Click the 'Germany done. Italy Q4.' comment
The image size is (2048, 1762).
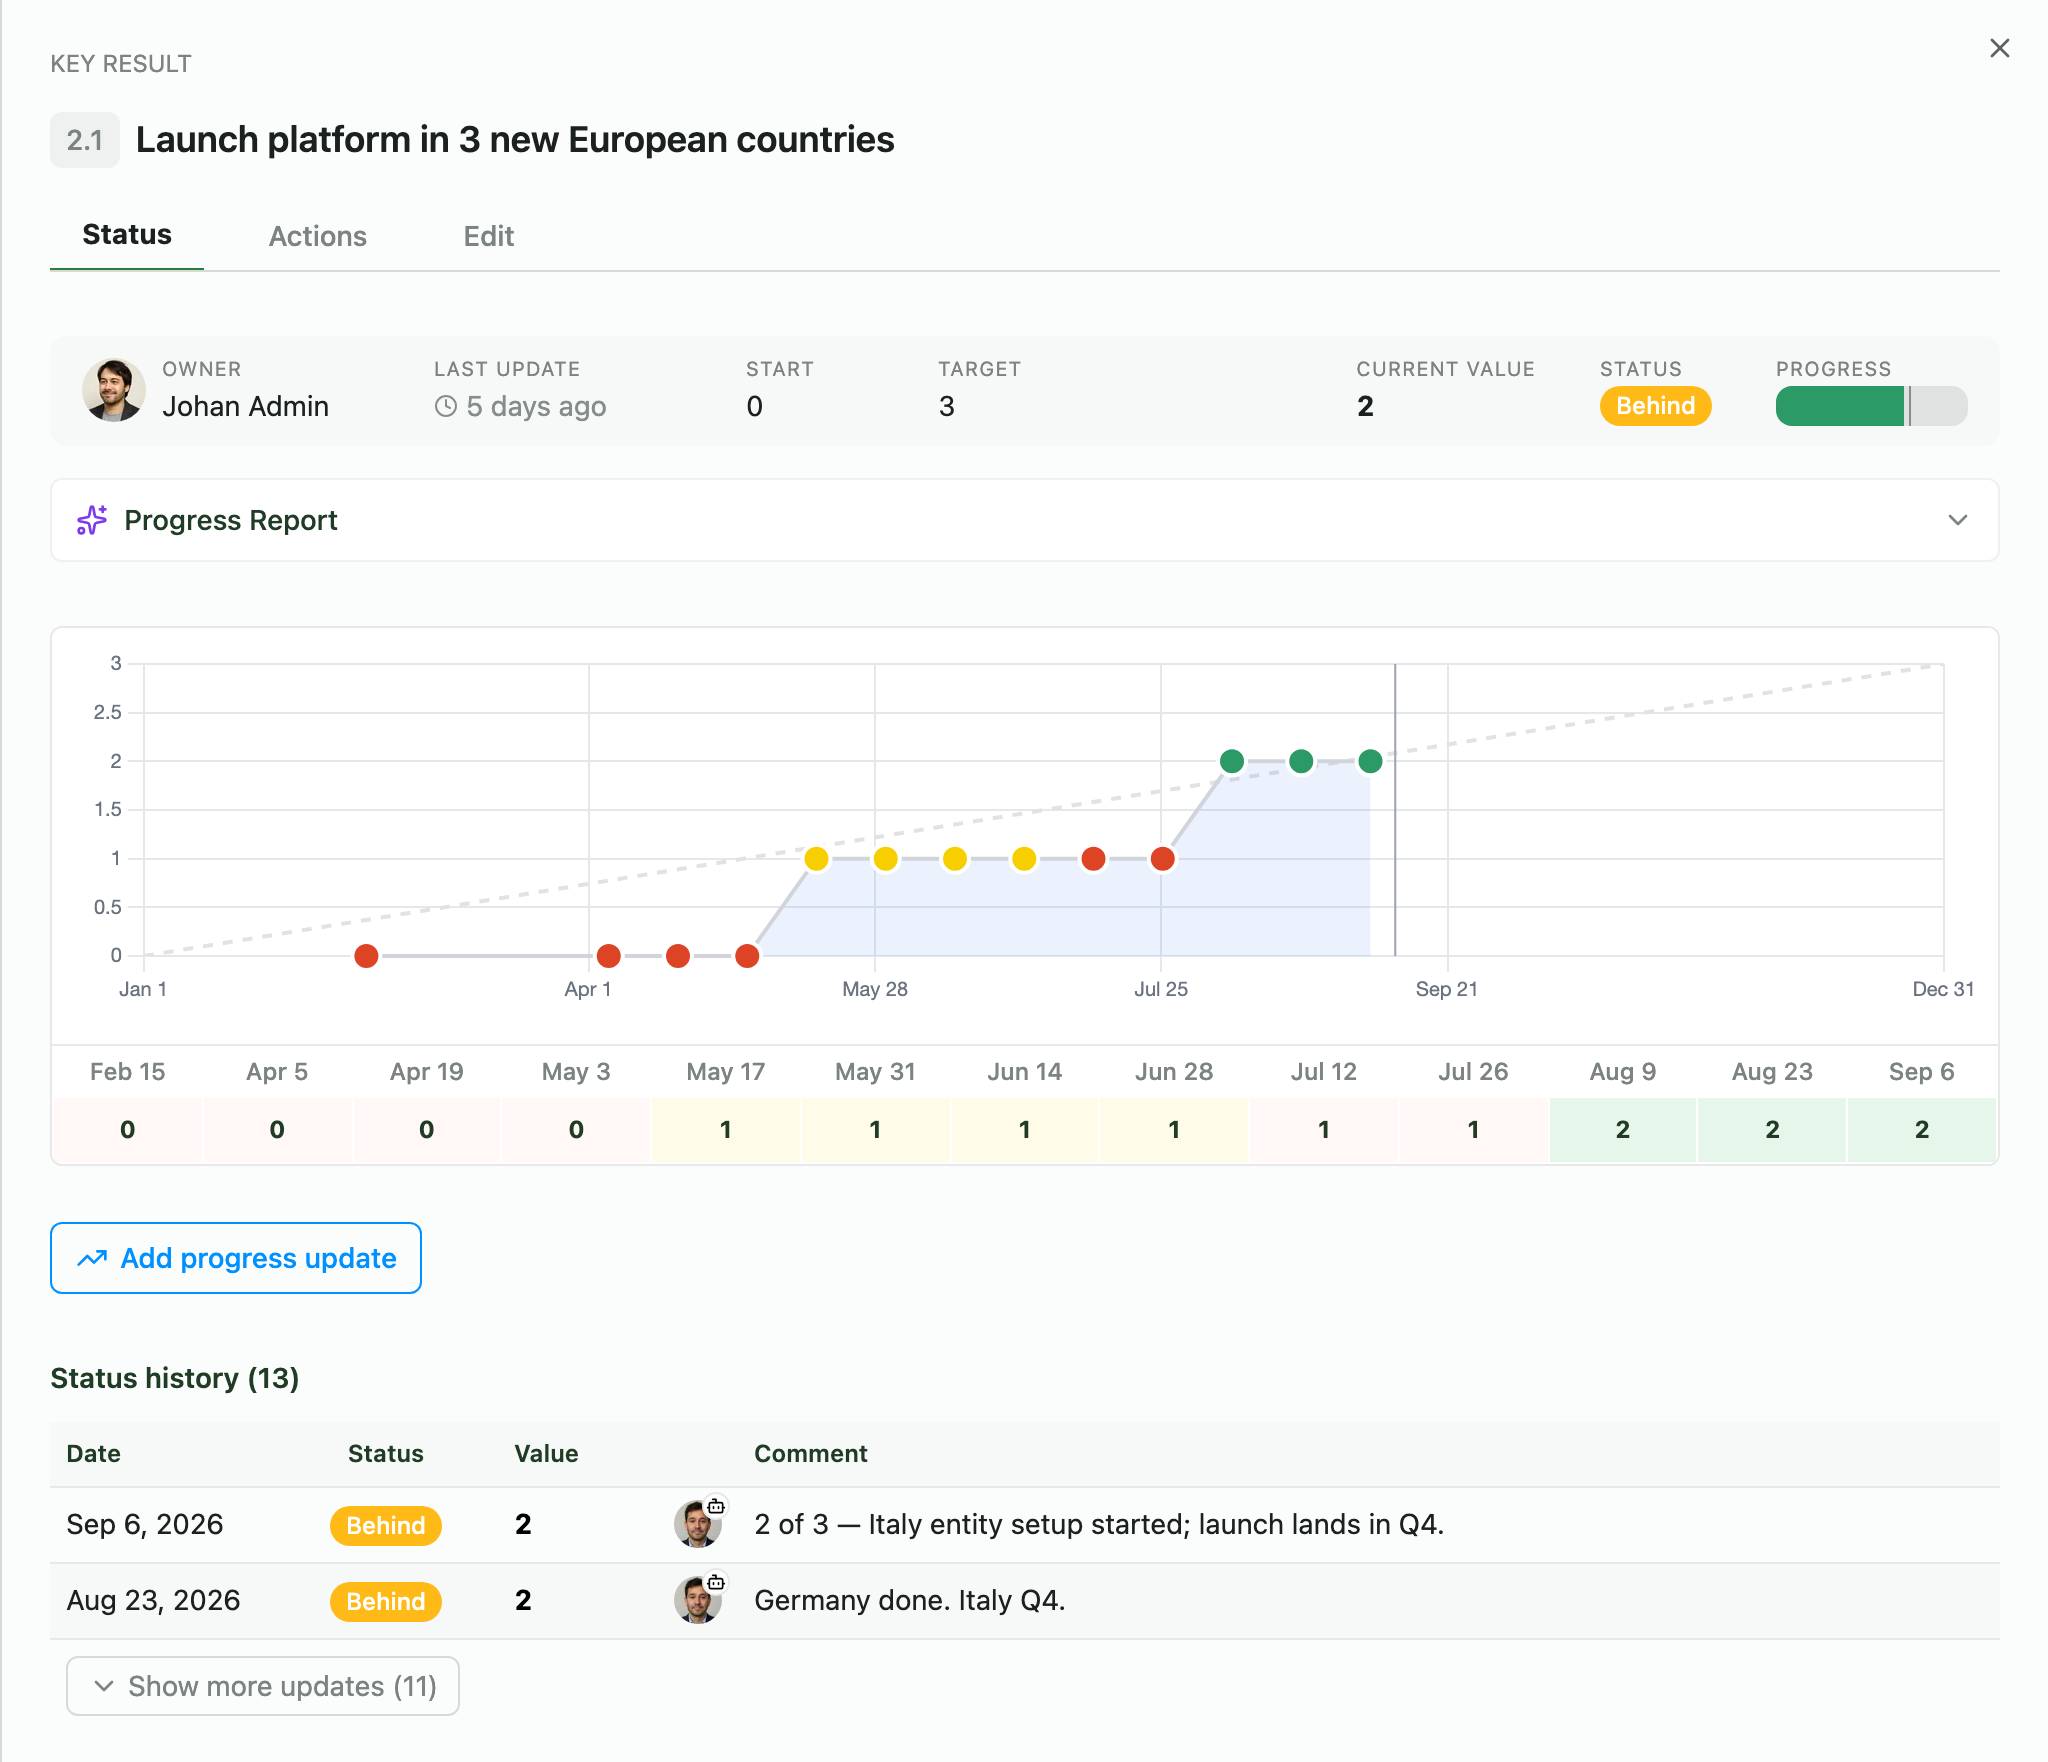click(909, 1600)
